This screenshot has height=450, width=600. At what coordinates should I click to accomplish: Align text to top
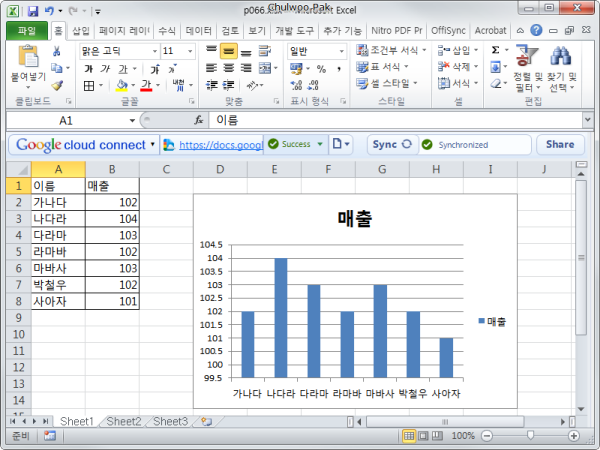point(211,51)
